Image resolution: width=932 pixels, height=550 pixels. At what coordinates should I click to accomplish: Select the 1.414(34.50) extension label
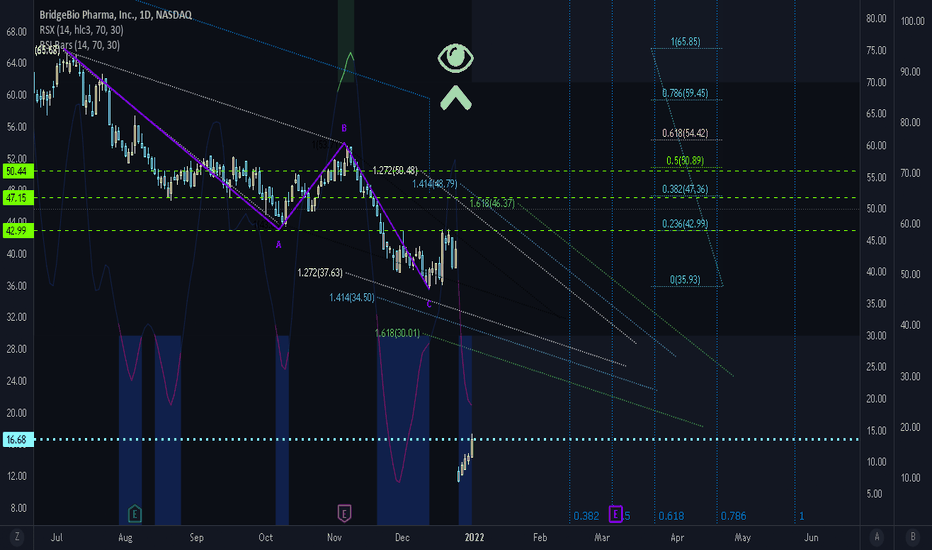click(352, 297)
